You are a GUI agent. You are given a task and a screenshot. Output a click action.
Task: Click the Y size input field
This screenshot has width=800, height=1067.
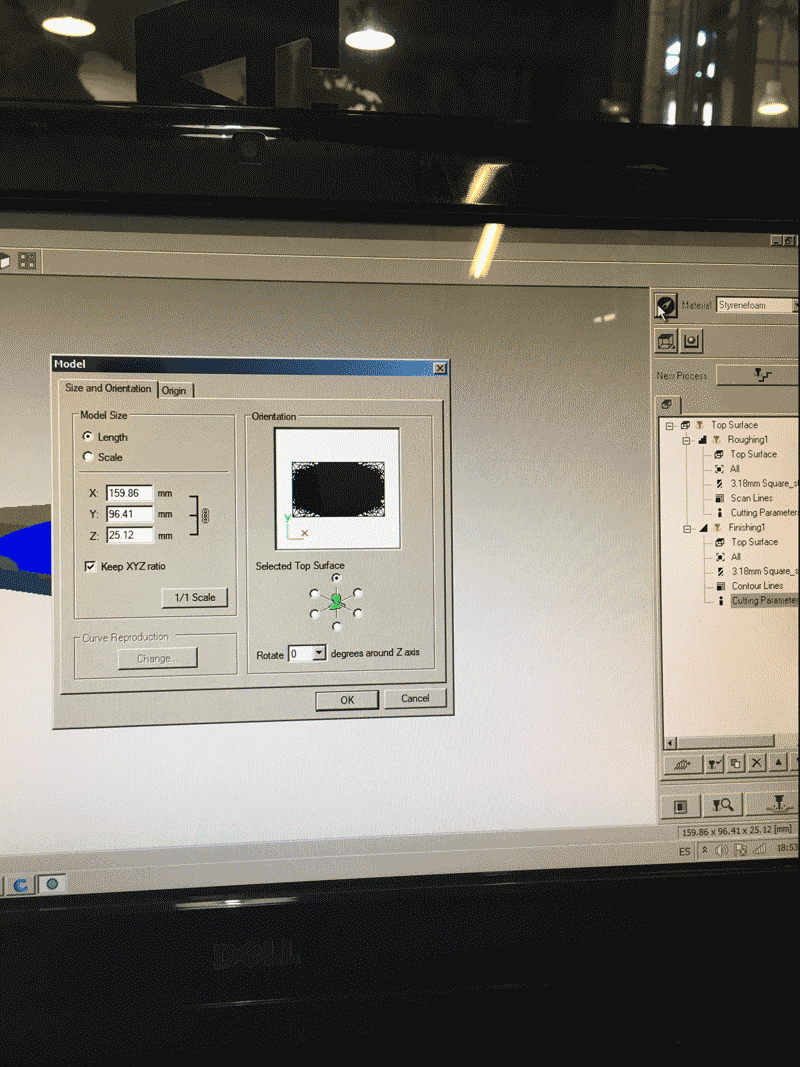coord(129,514)
